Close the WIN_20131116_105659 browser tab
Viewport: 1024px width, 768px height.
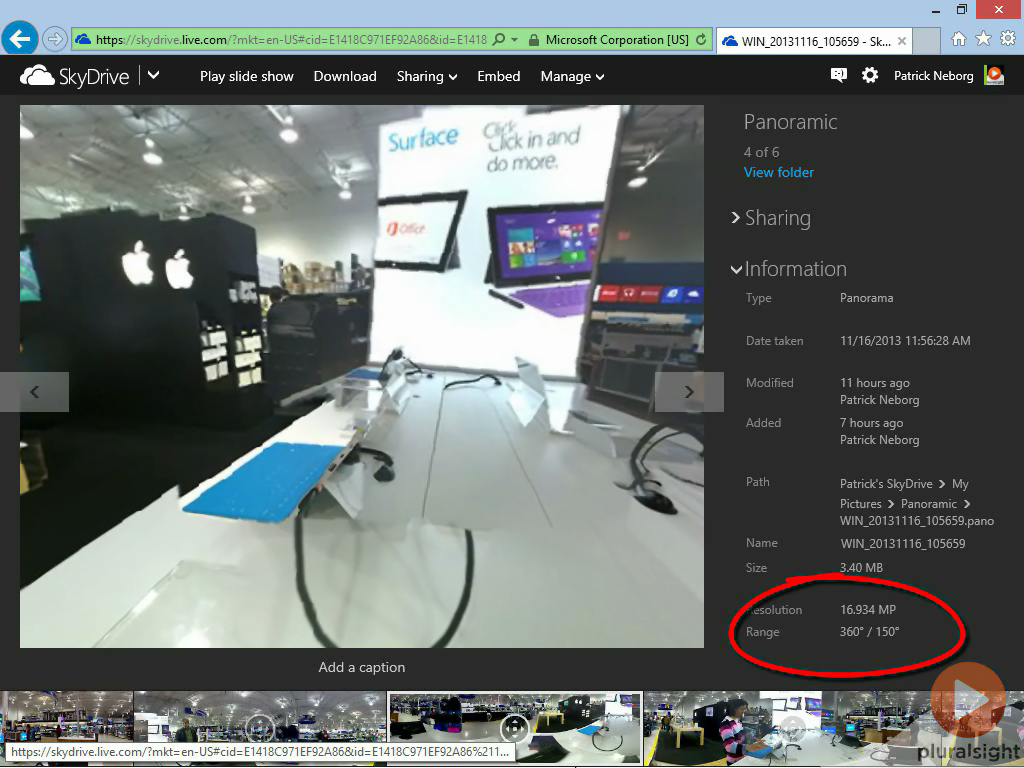point(902,41)
